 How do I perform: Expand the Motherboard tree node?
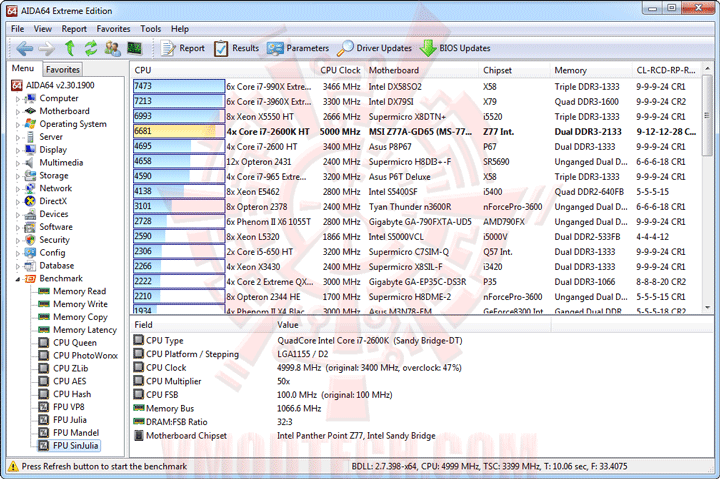pyautogui.click(x=17, y=112)
